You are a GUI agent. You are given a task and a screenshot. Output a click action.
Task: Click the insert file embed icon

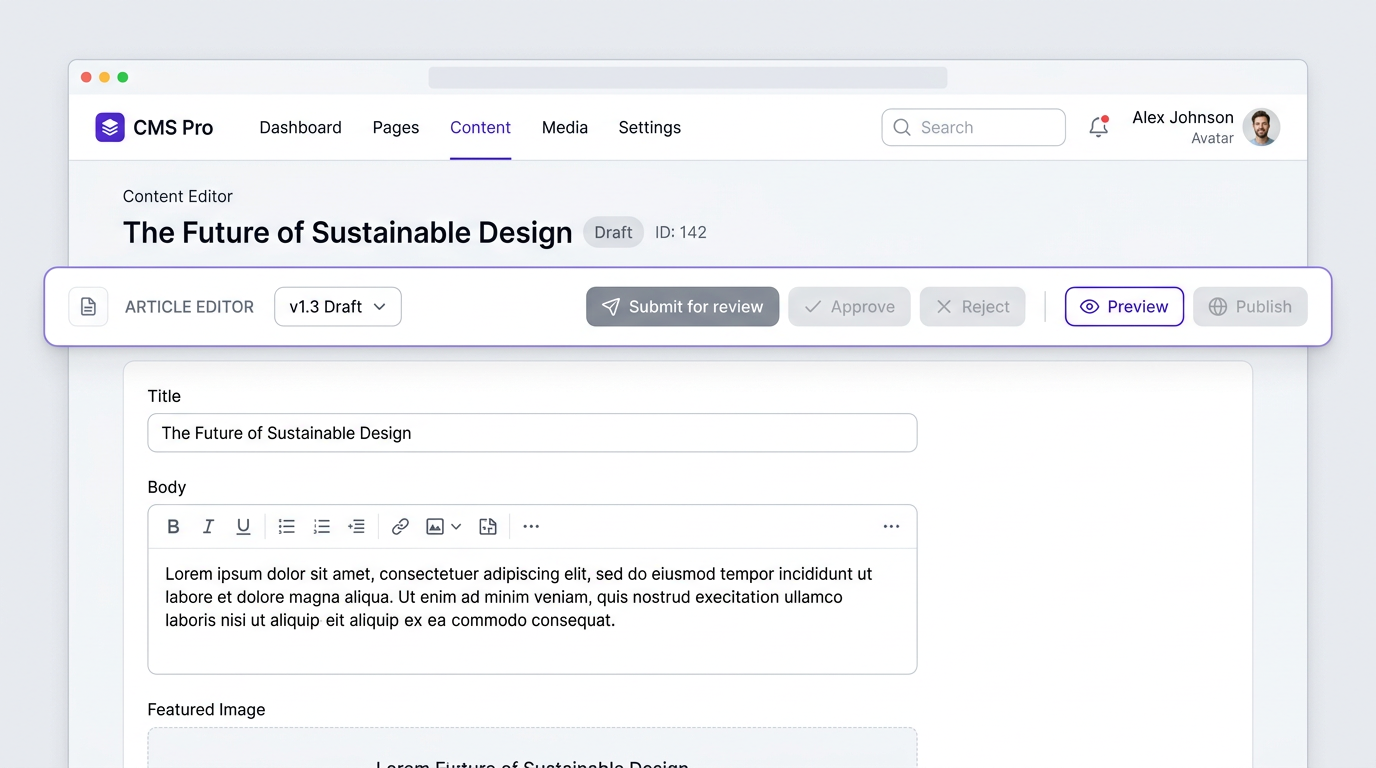(488, 527)
